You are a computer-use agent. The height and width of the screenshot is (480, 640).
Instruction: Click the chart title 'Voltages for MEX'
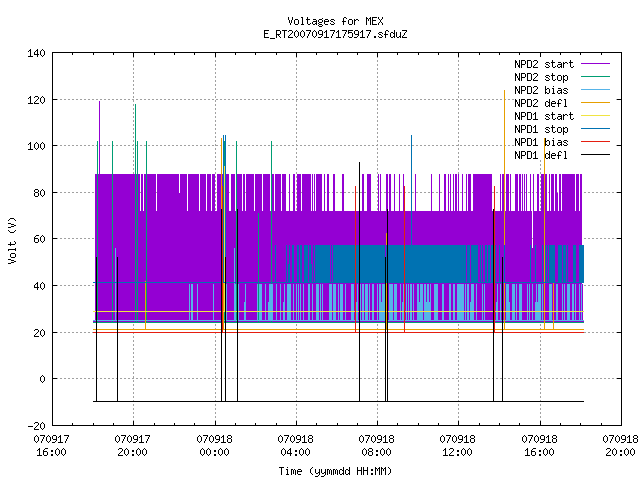point(335,21)
